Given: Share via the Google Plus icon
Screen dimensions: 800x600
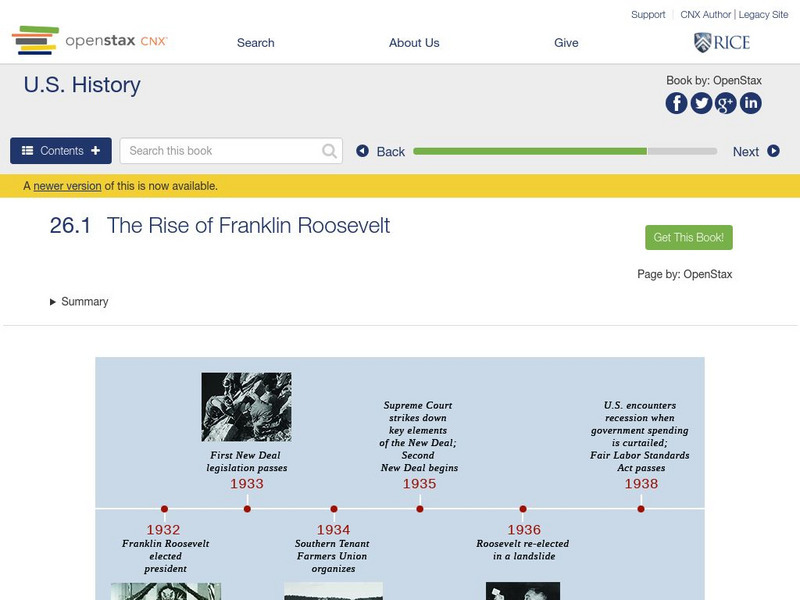Looking at the screenshot, I should (x=726, y=103).
